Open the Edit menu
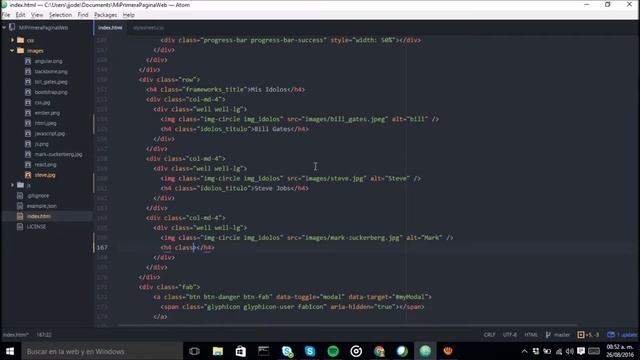640x360 pixels. pos(20,15)
